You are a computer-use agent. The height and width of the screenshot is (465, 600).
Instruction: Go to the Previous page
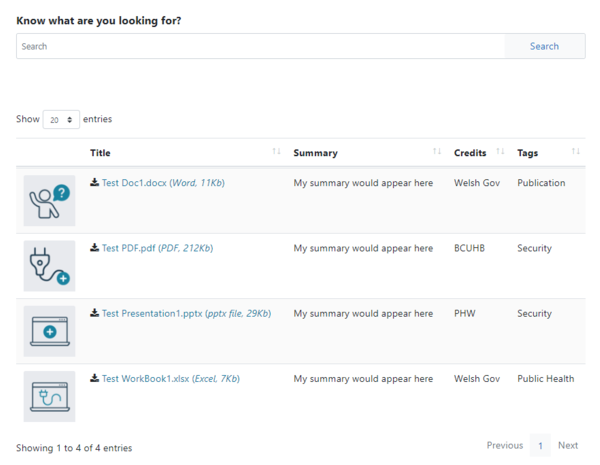coord(504,446)
